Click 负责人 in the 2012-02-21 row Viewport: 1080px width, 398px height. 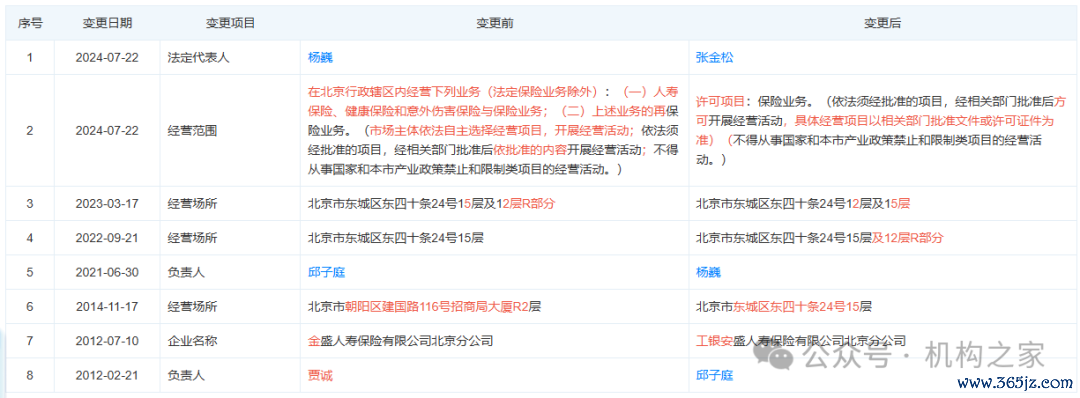pyautogui.click(x=186, y=375)
